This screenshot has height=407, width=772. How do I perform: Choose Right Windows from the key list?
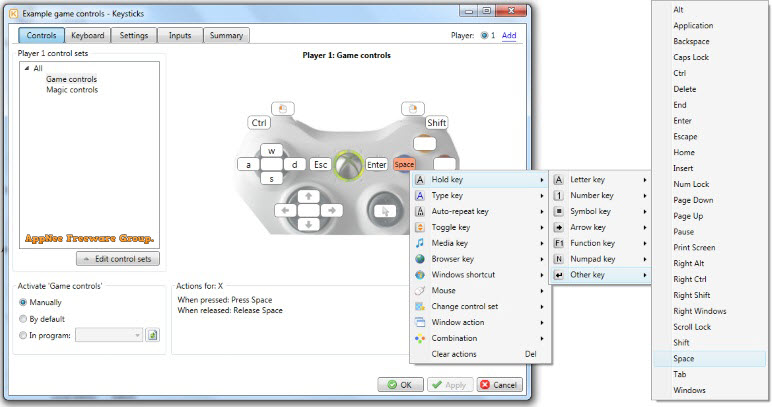[709, 311]
